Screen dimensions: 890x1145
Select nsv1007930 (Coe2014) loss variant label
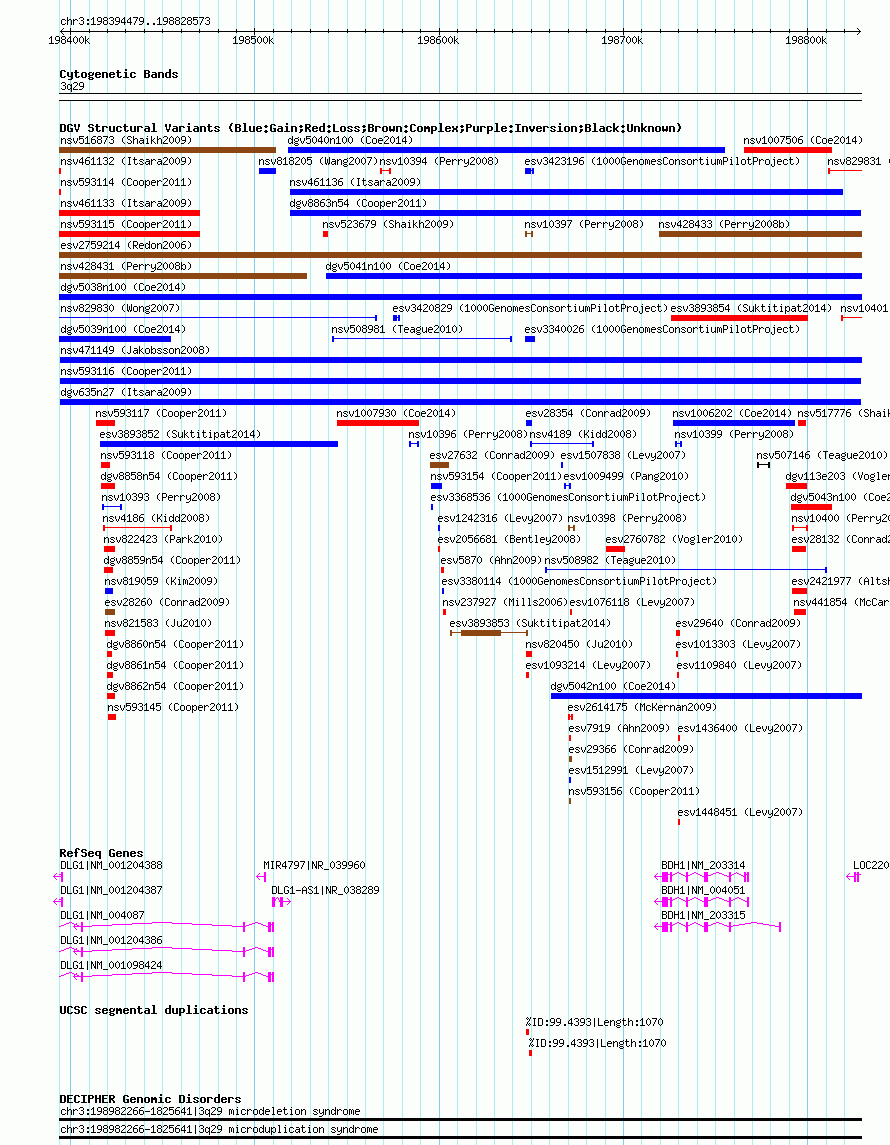pos(396,413)
